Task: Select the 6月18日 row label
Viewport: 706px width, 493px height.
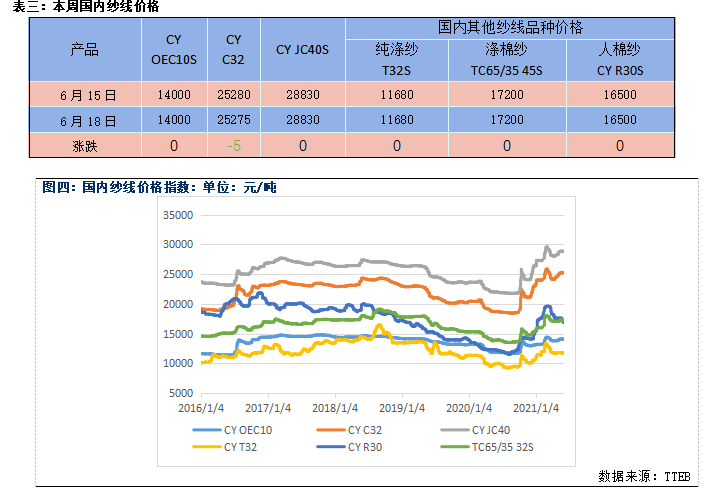Action: (x=85, y=120)
